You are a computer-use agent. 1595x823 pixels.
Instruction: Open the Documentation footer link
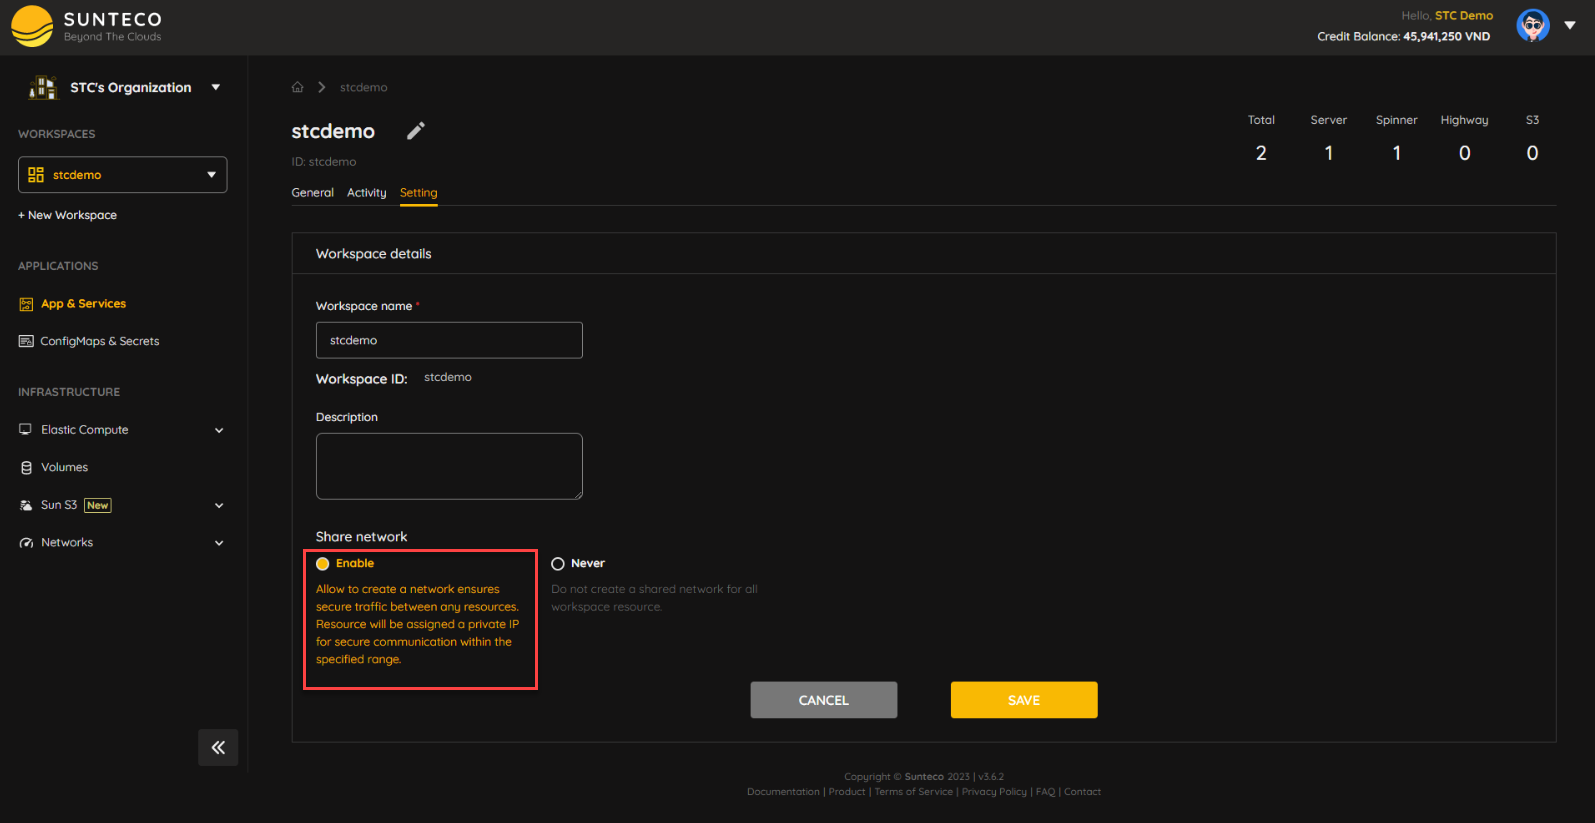tap(783, 792)
